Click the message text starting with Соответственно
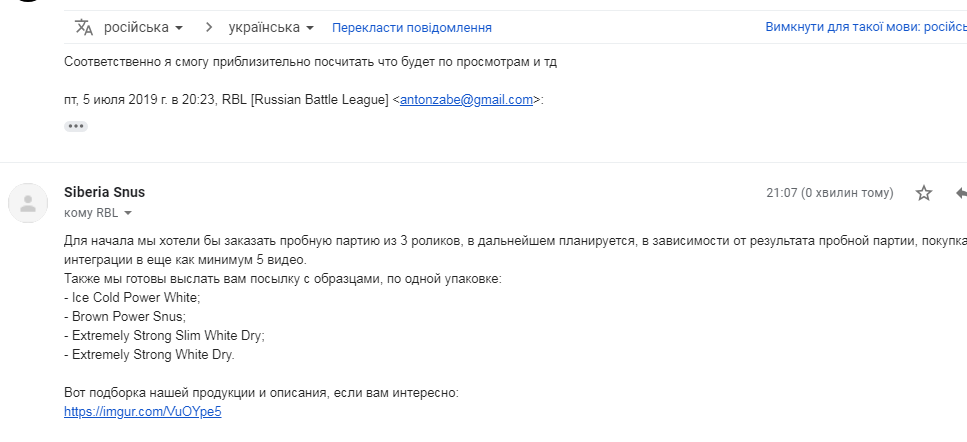Image resolution: width=967 pixels, height=442 pixels. click(310, 62)
